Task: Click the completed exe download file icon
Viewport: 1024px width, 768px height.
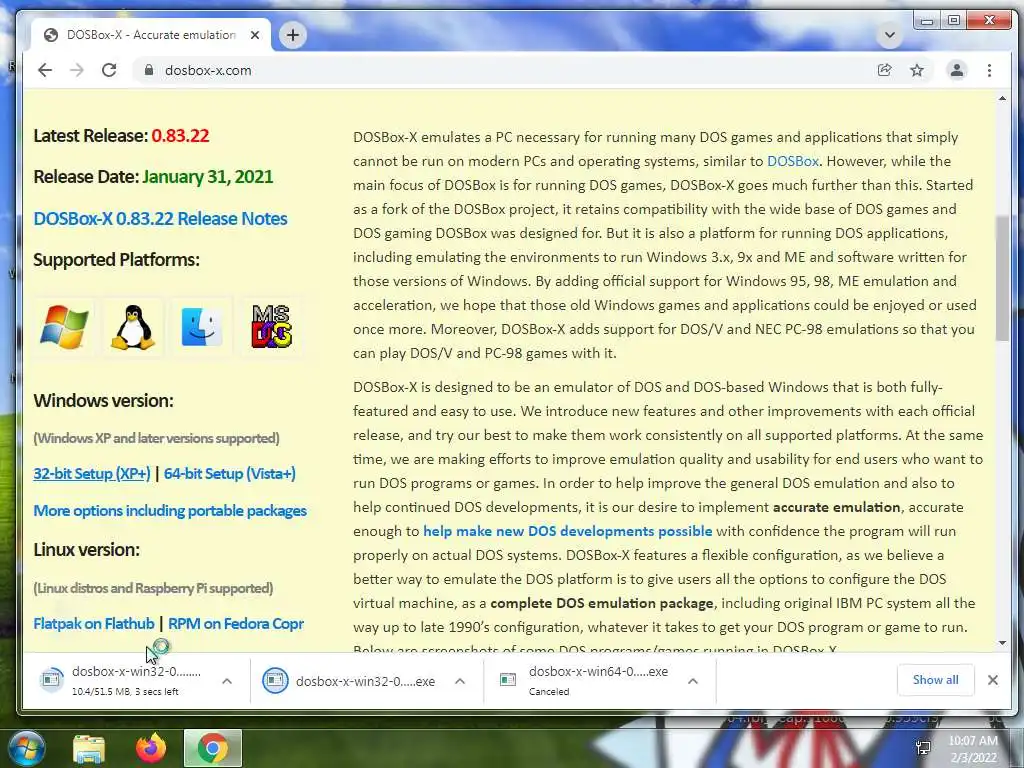Action: click(275, 680)
